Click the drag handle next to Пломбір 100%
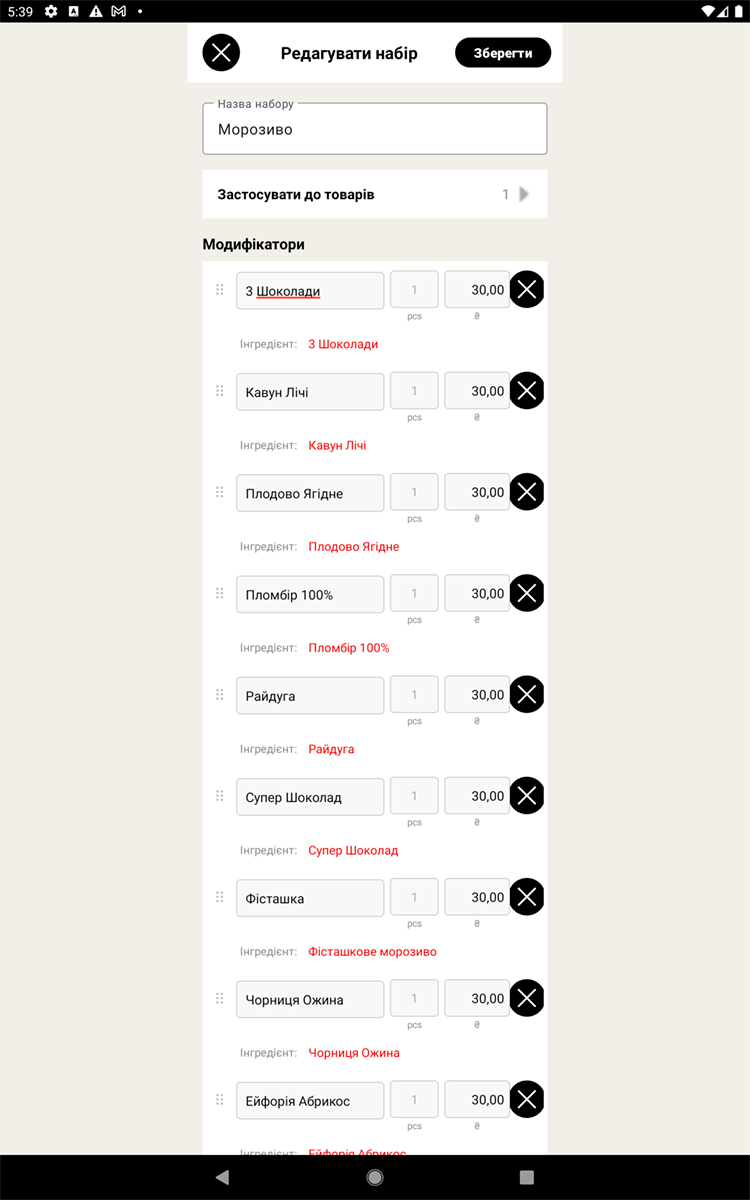The image size is (750, 1200). click(220, 594)
